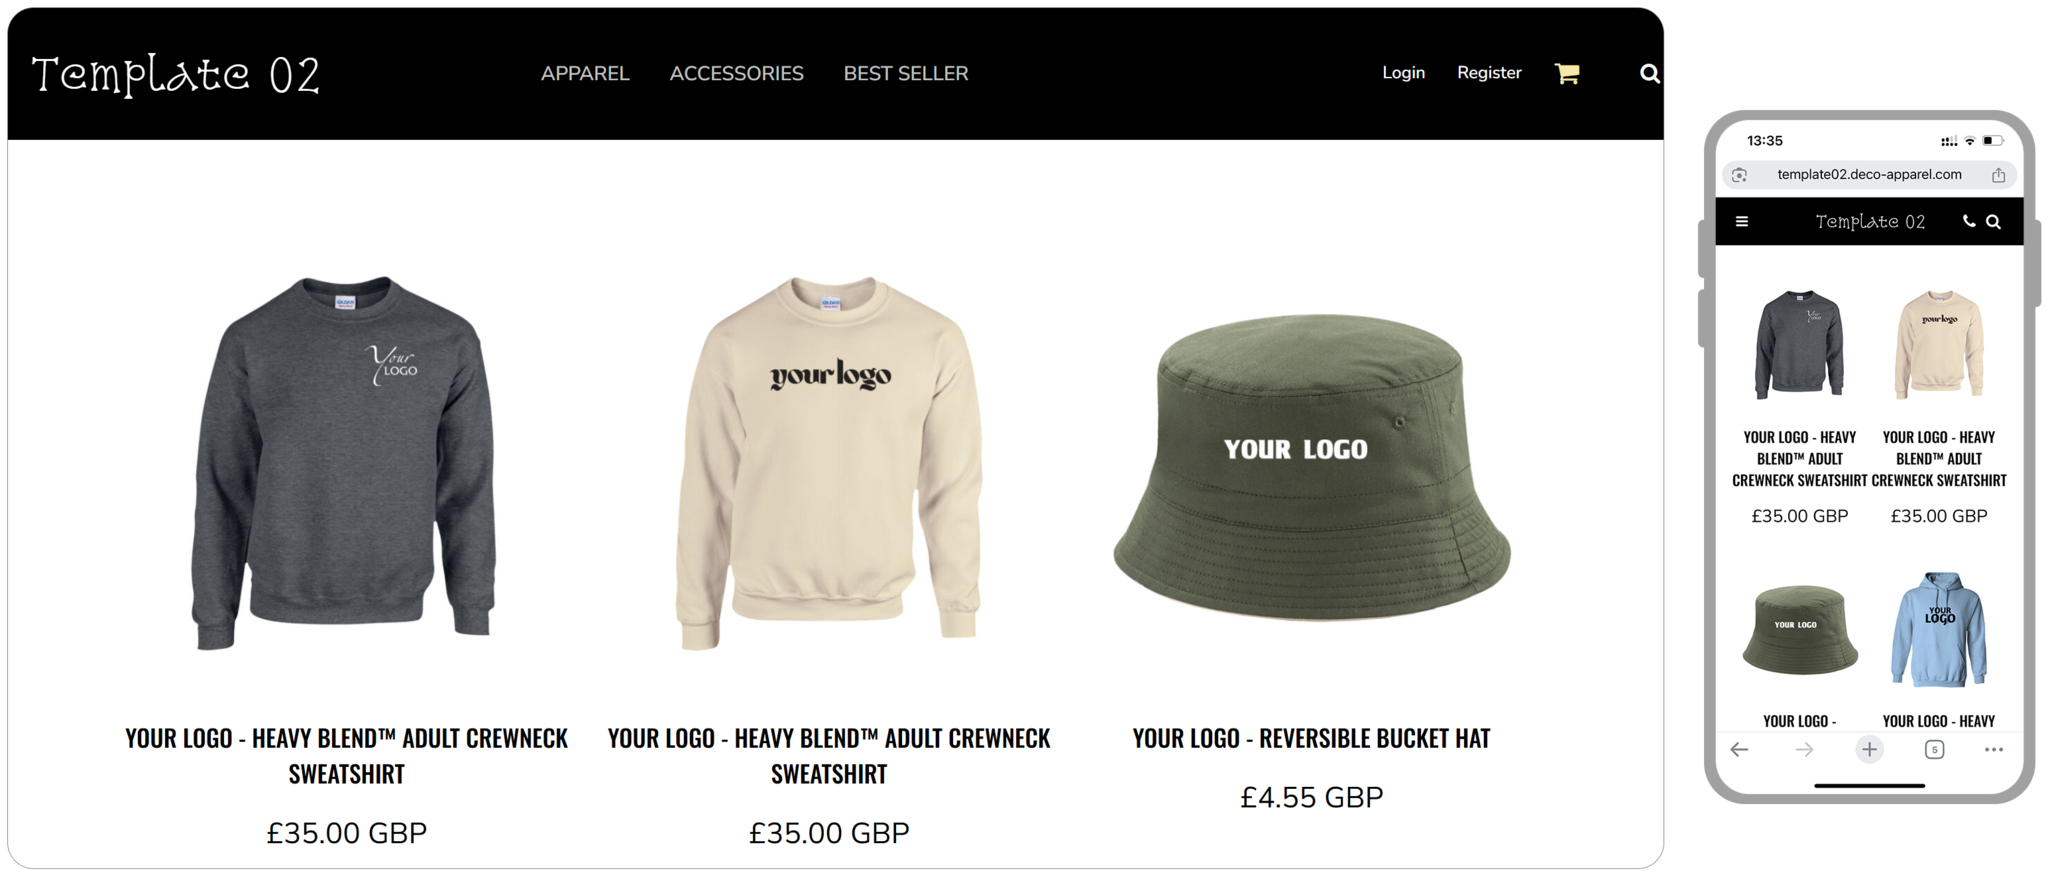Open new tab with plus button
Viewport: 2048px width, 875px height.
tap(1869, 749)
